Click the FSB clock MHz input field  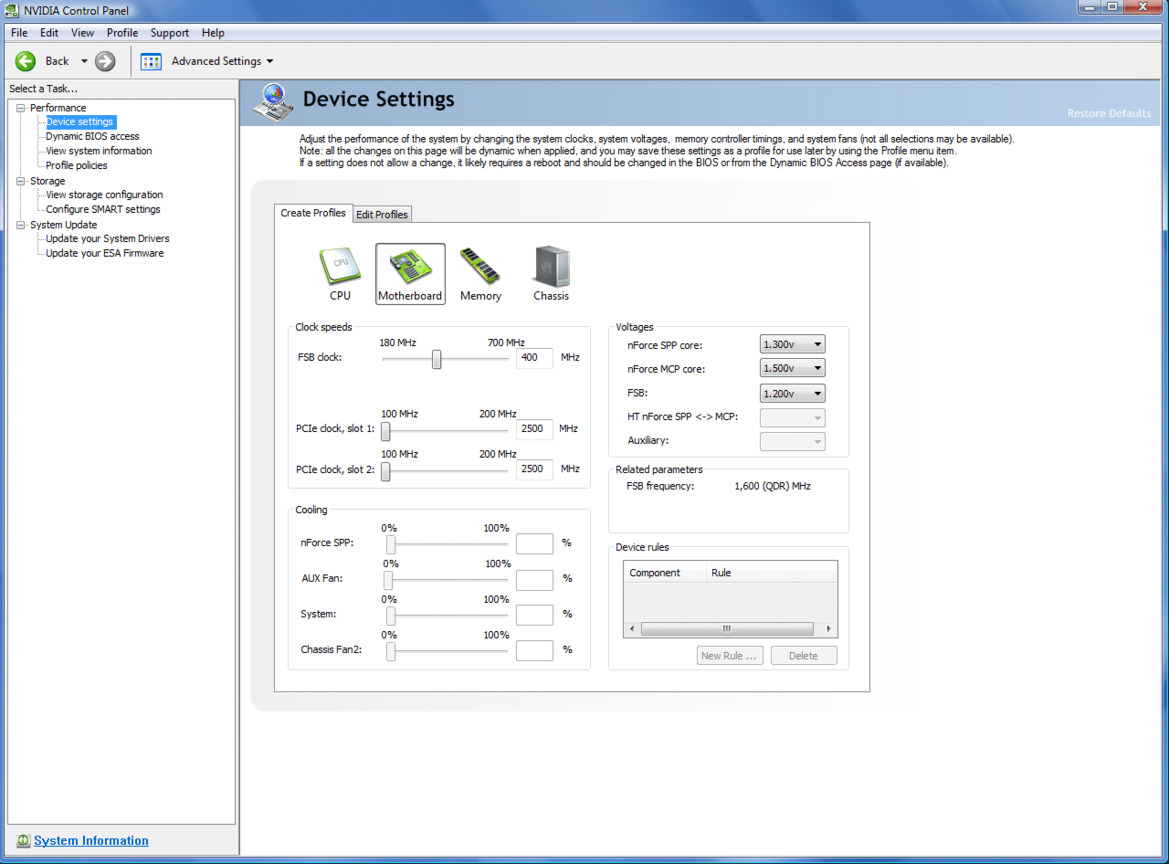(x=535, y=358)
